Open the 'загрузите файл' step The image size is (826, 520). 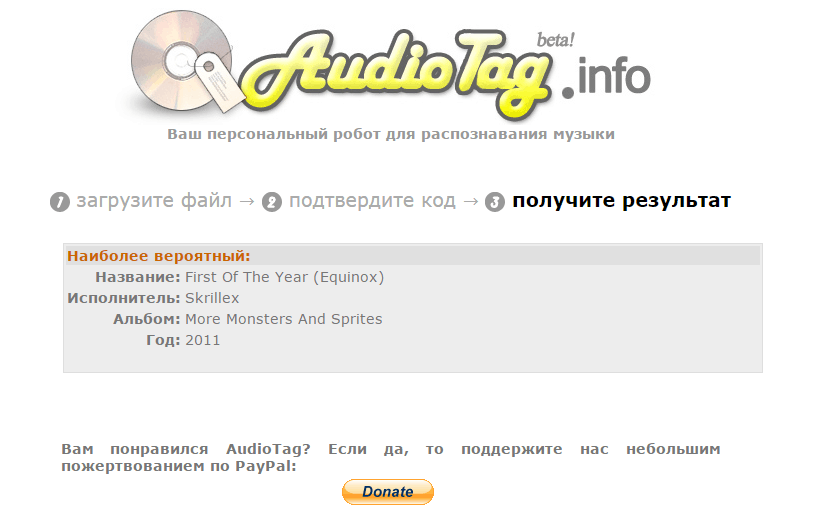[x=154, y=201]
